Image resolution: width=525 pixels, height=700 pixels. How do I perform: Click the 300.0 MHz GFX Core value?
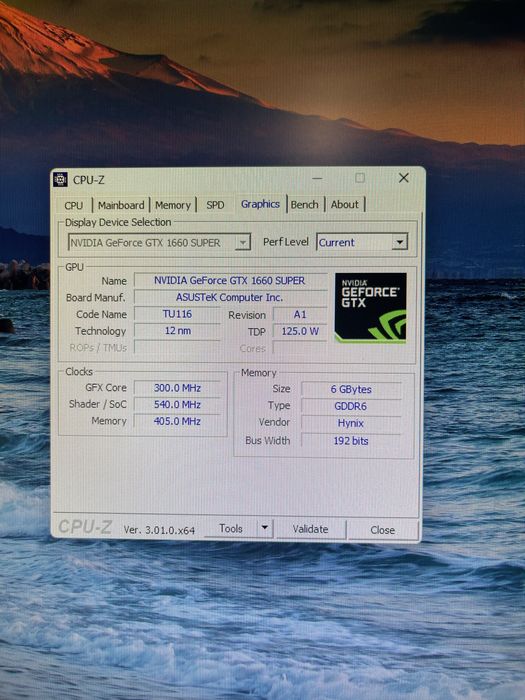pyautogui.click(x=177, y=388)
